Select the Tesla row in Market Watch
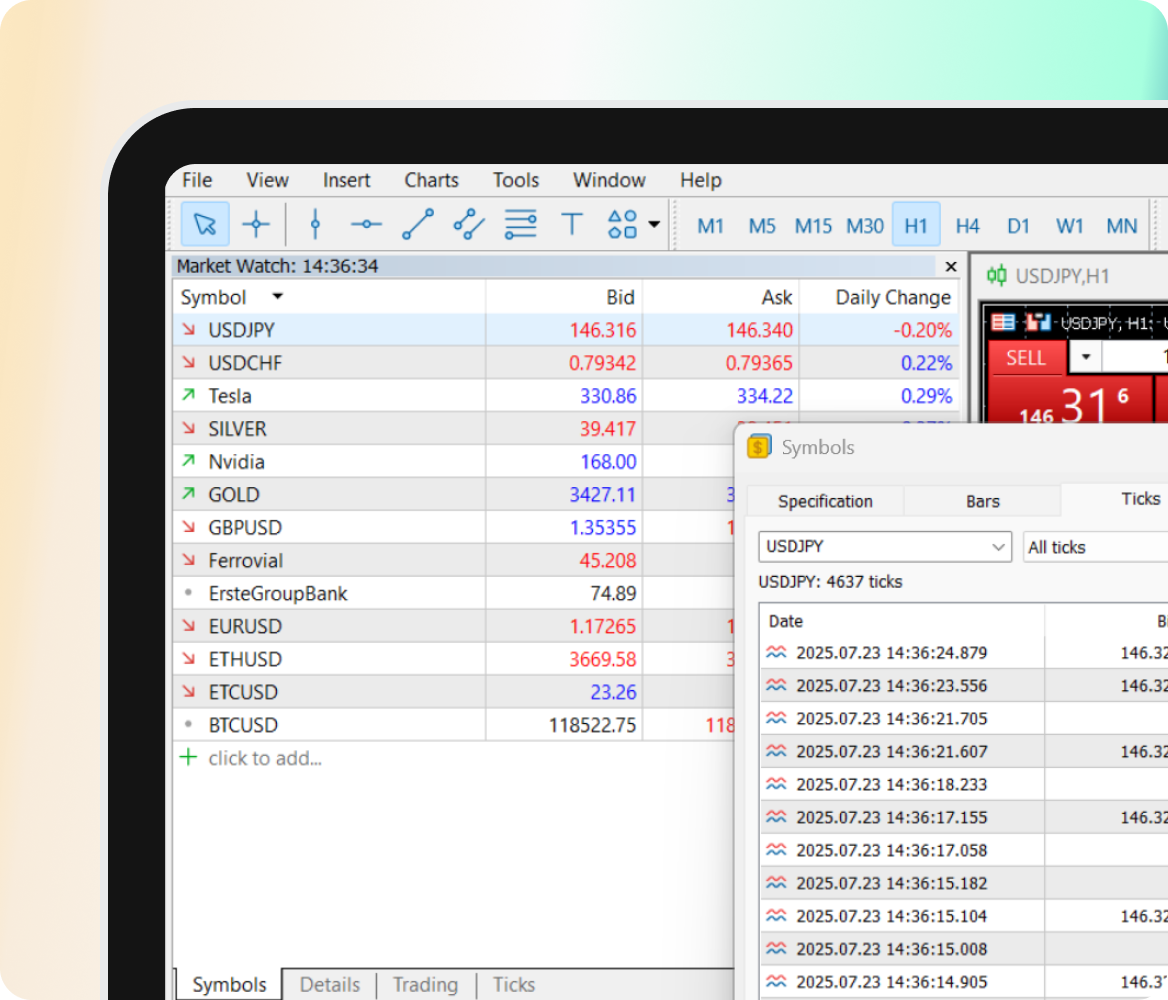The height and width of the screenshot is (1000, 1168). (230, 396)
